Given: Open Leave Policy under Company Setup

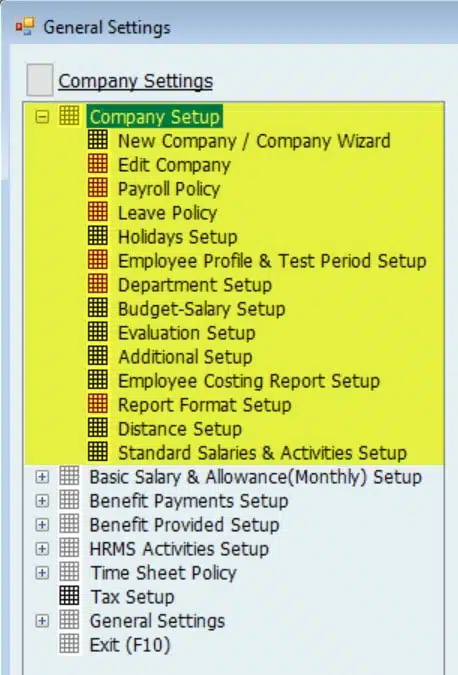Looking at the screenshot, I should (x=167, y=213).
